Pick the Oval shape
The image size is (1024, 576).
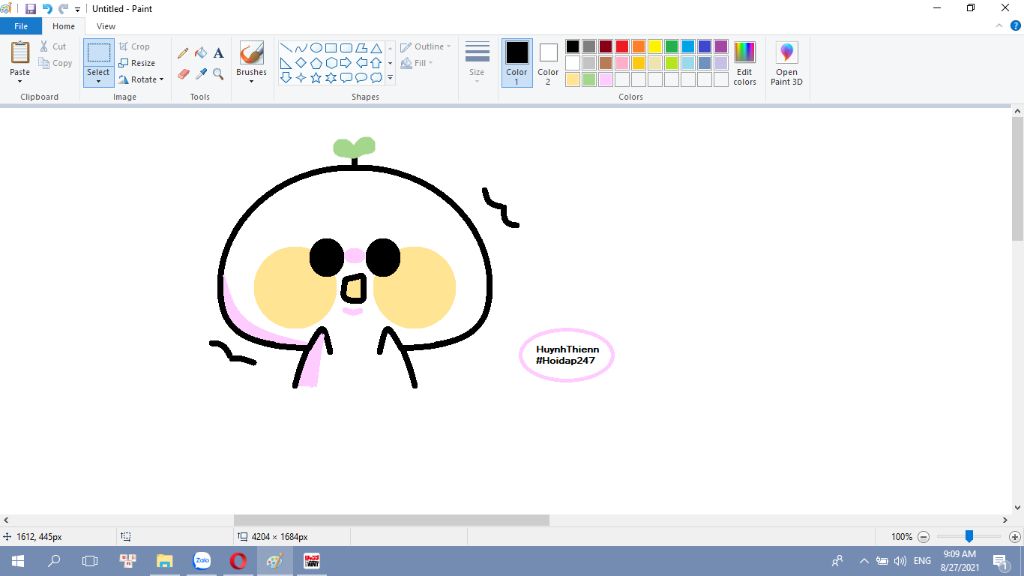(x=316, y=48)
